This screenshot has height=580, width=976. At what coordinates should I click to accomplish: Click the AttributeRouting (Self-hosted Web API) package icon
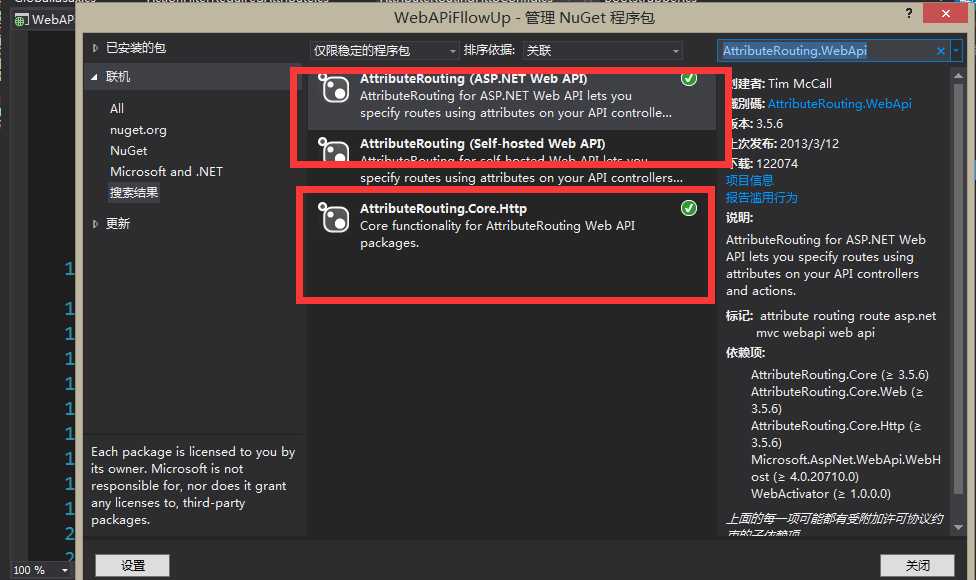tap(334, 150)
